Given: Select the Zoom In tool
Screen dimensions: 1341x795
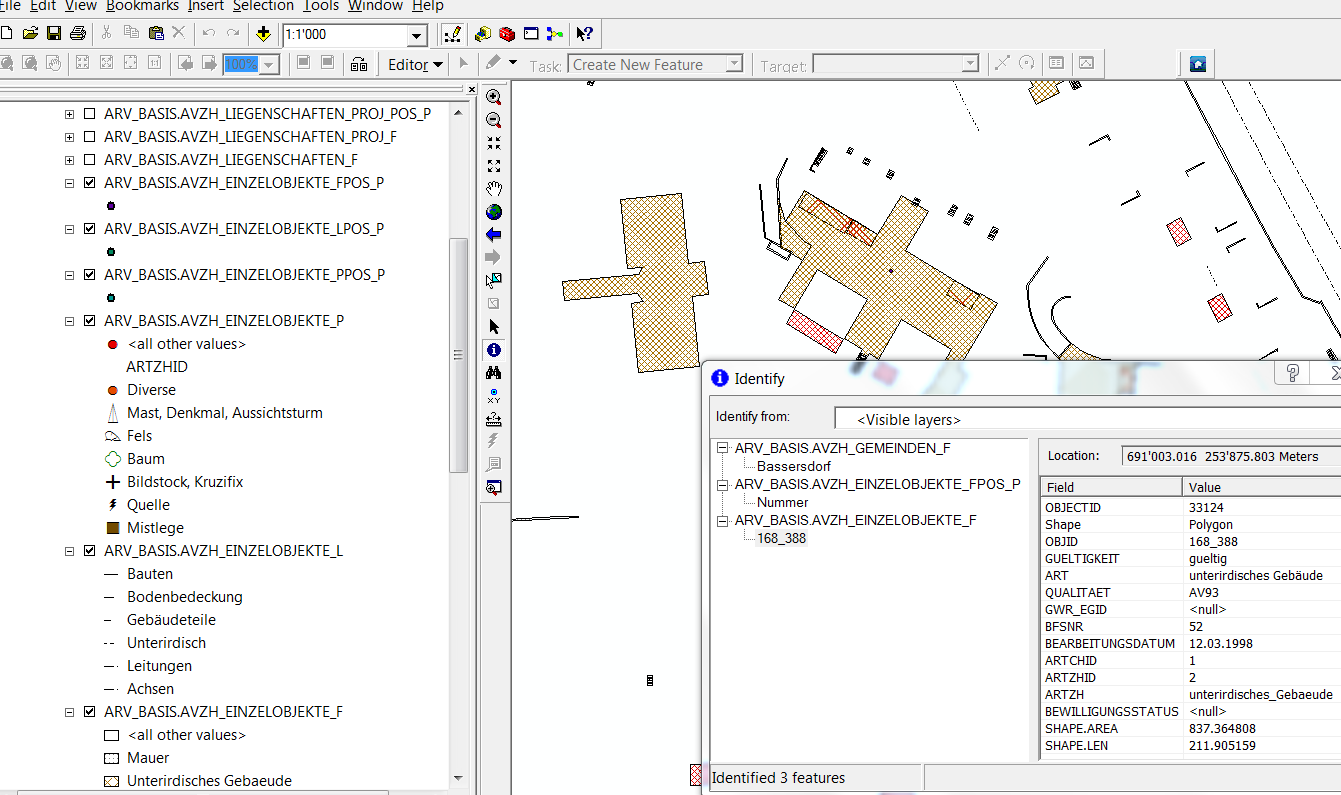Looking at the screenshot, I should click(x=493, y=97).
